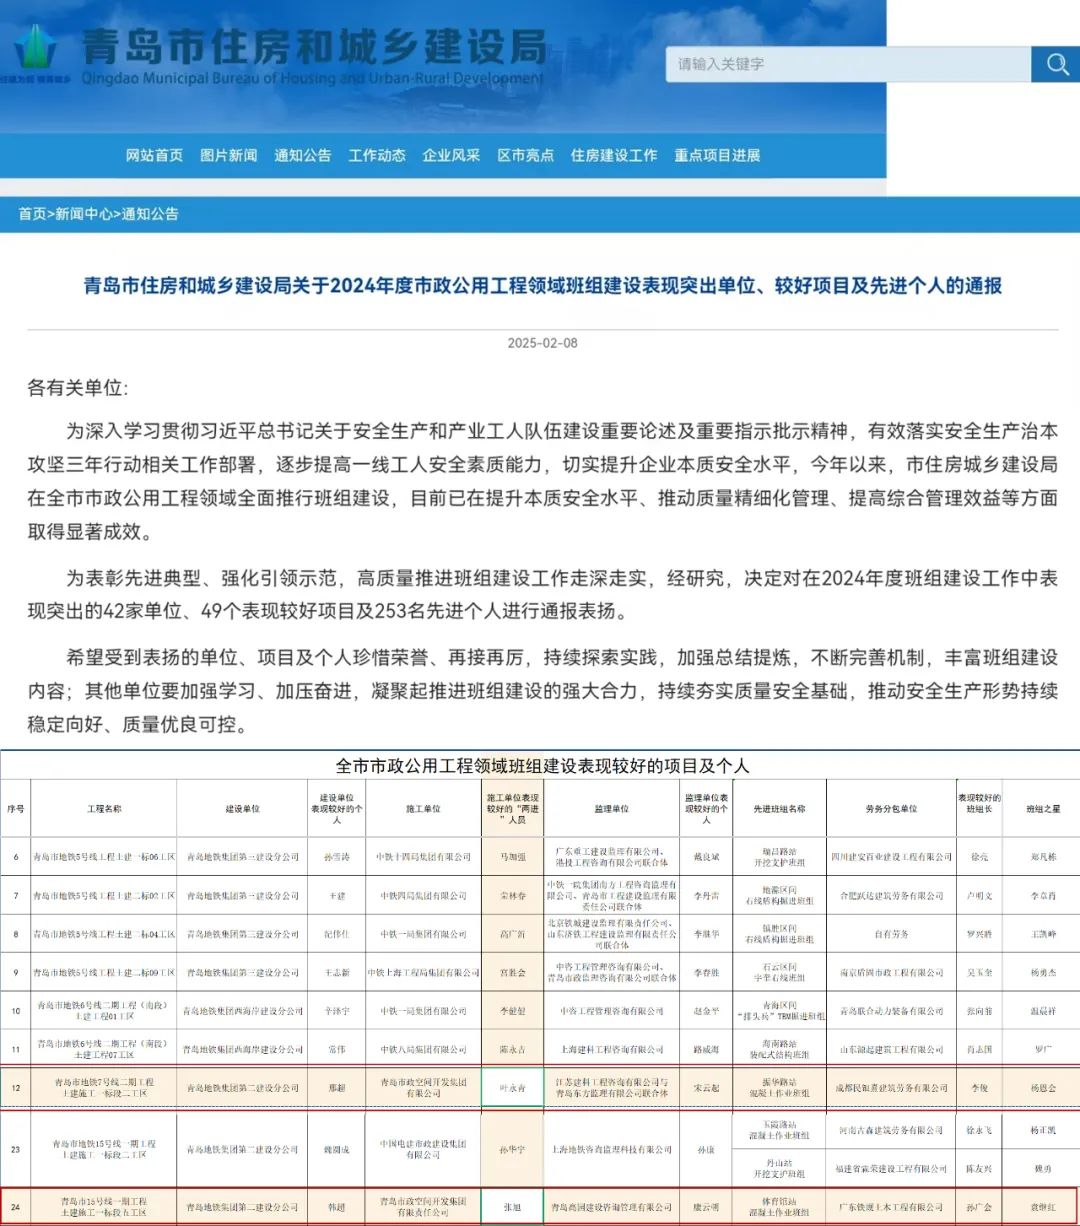Click the 工程名称 column header in table

(104, 808)
